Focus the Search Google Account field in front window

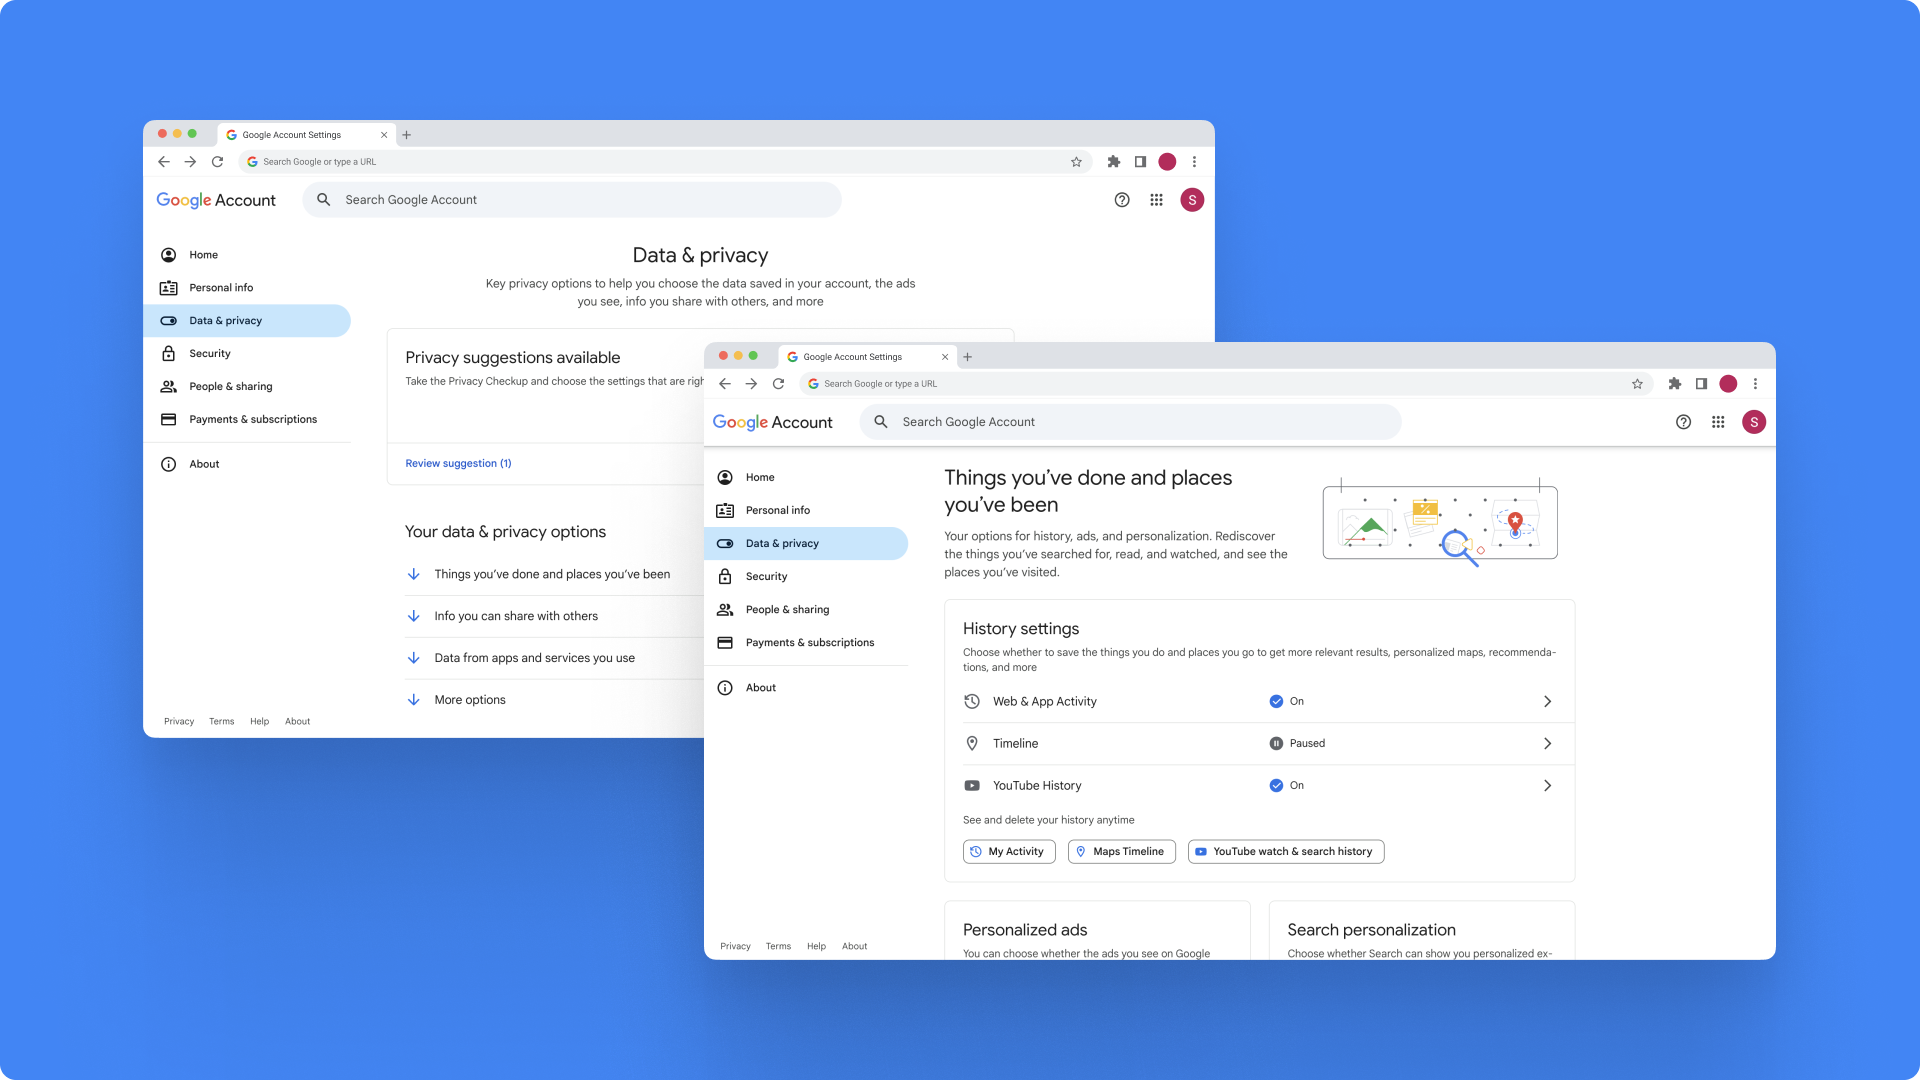1130,422
